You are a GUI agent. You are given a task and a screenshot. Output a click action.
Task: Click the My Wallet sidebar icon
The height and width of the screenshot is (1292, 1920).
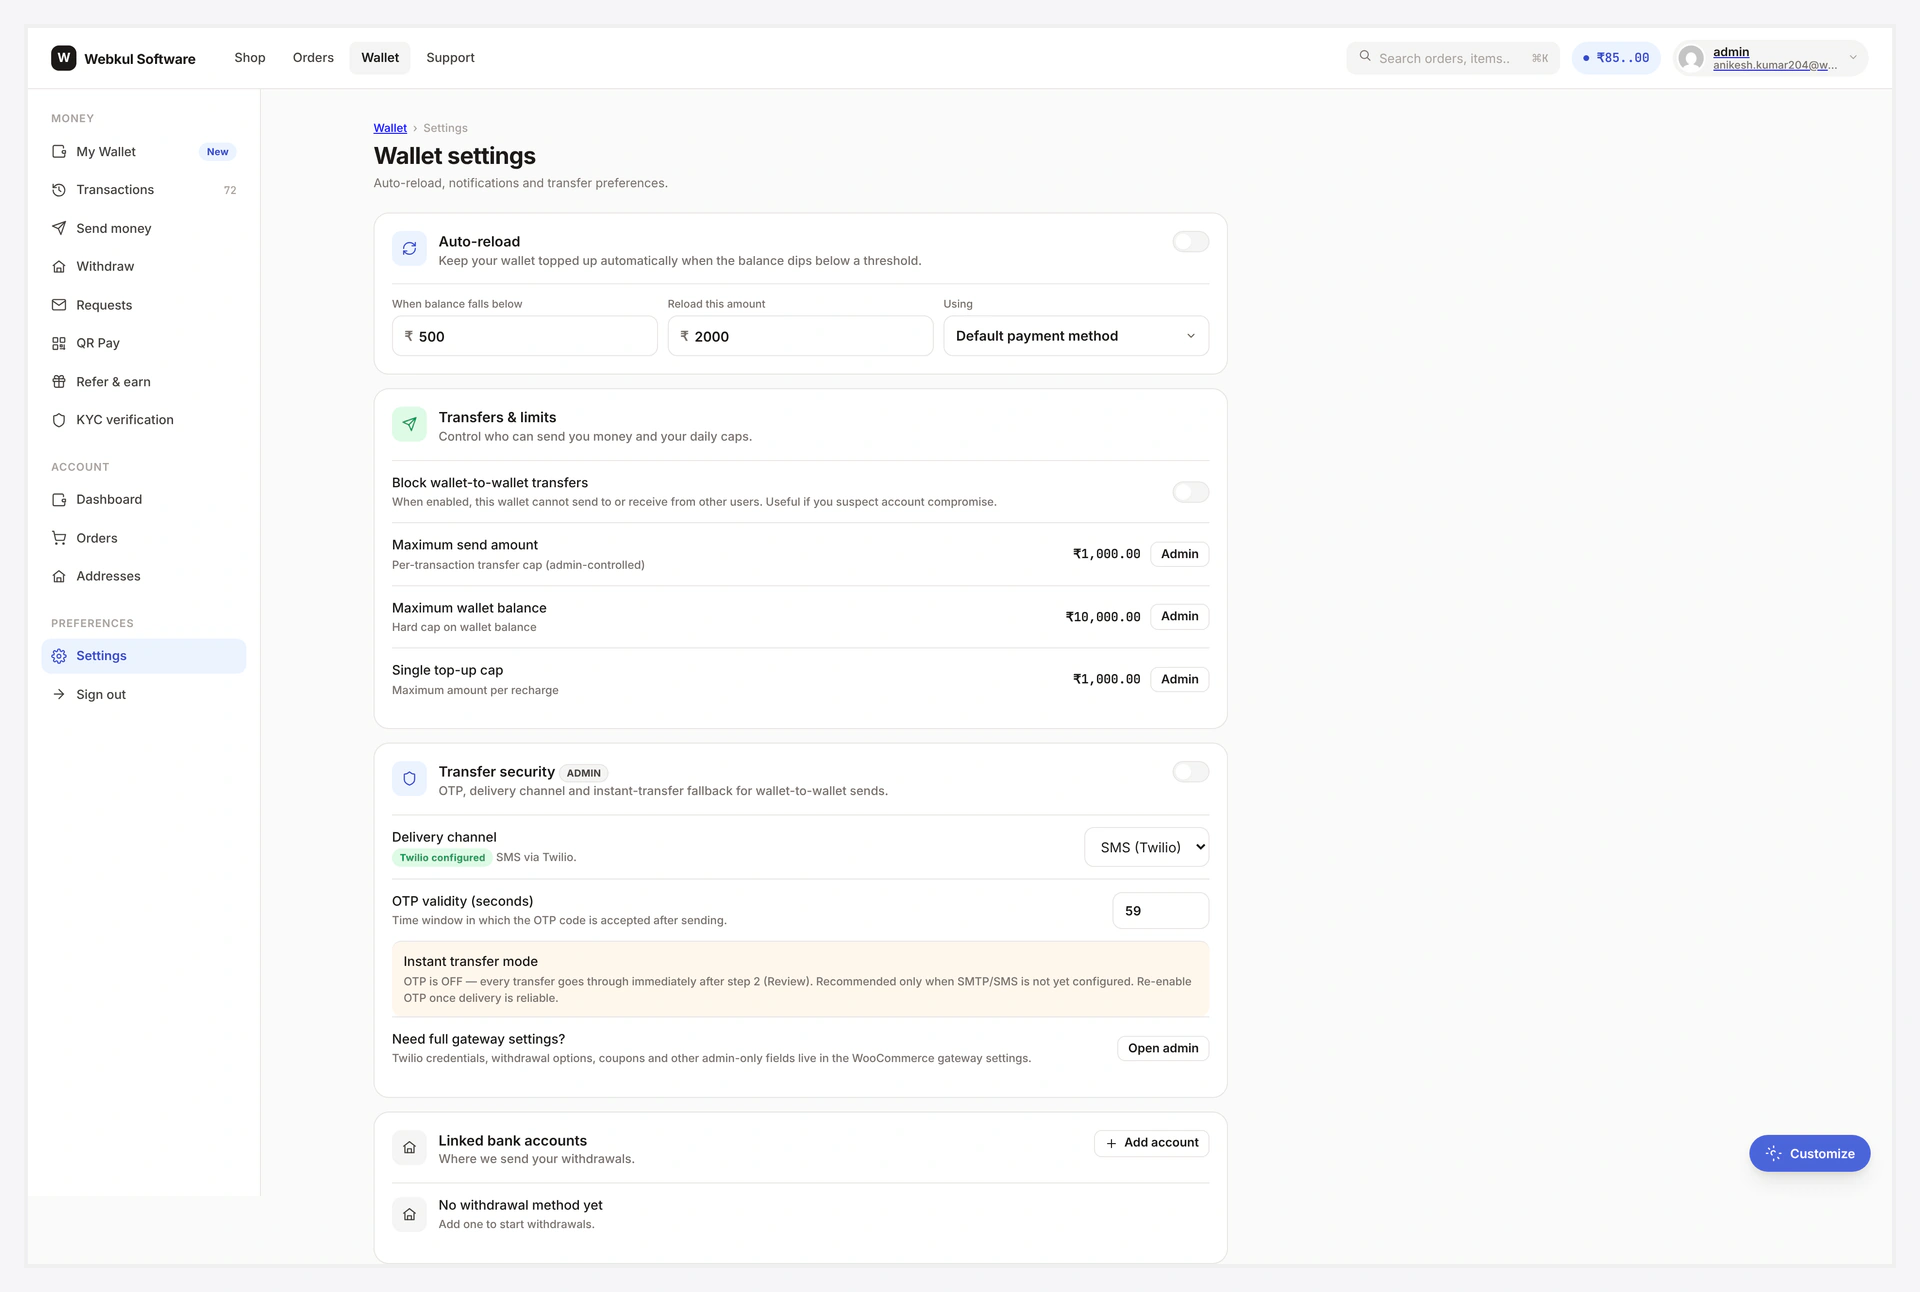pos(59,152)
